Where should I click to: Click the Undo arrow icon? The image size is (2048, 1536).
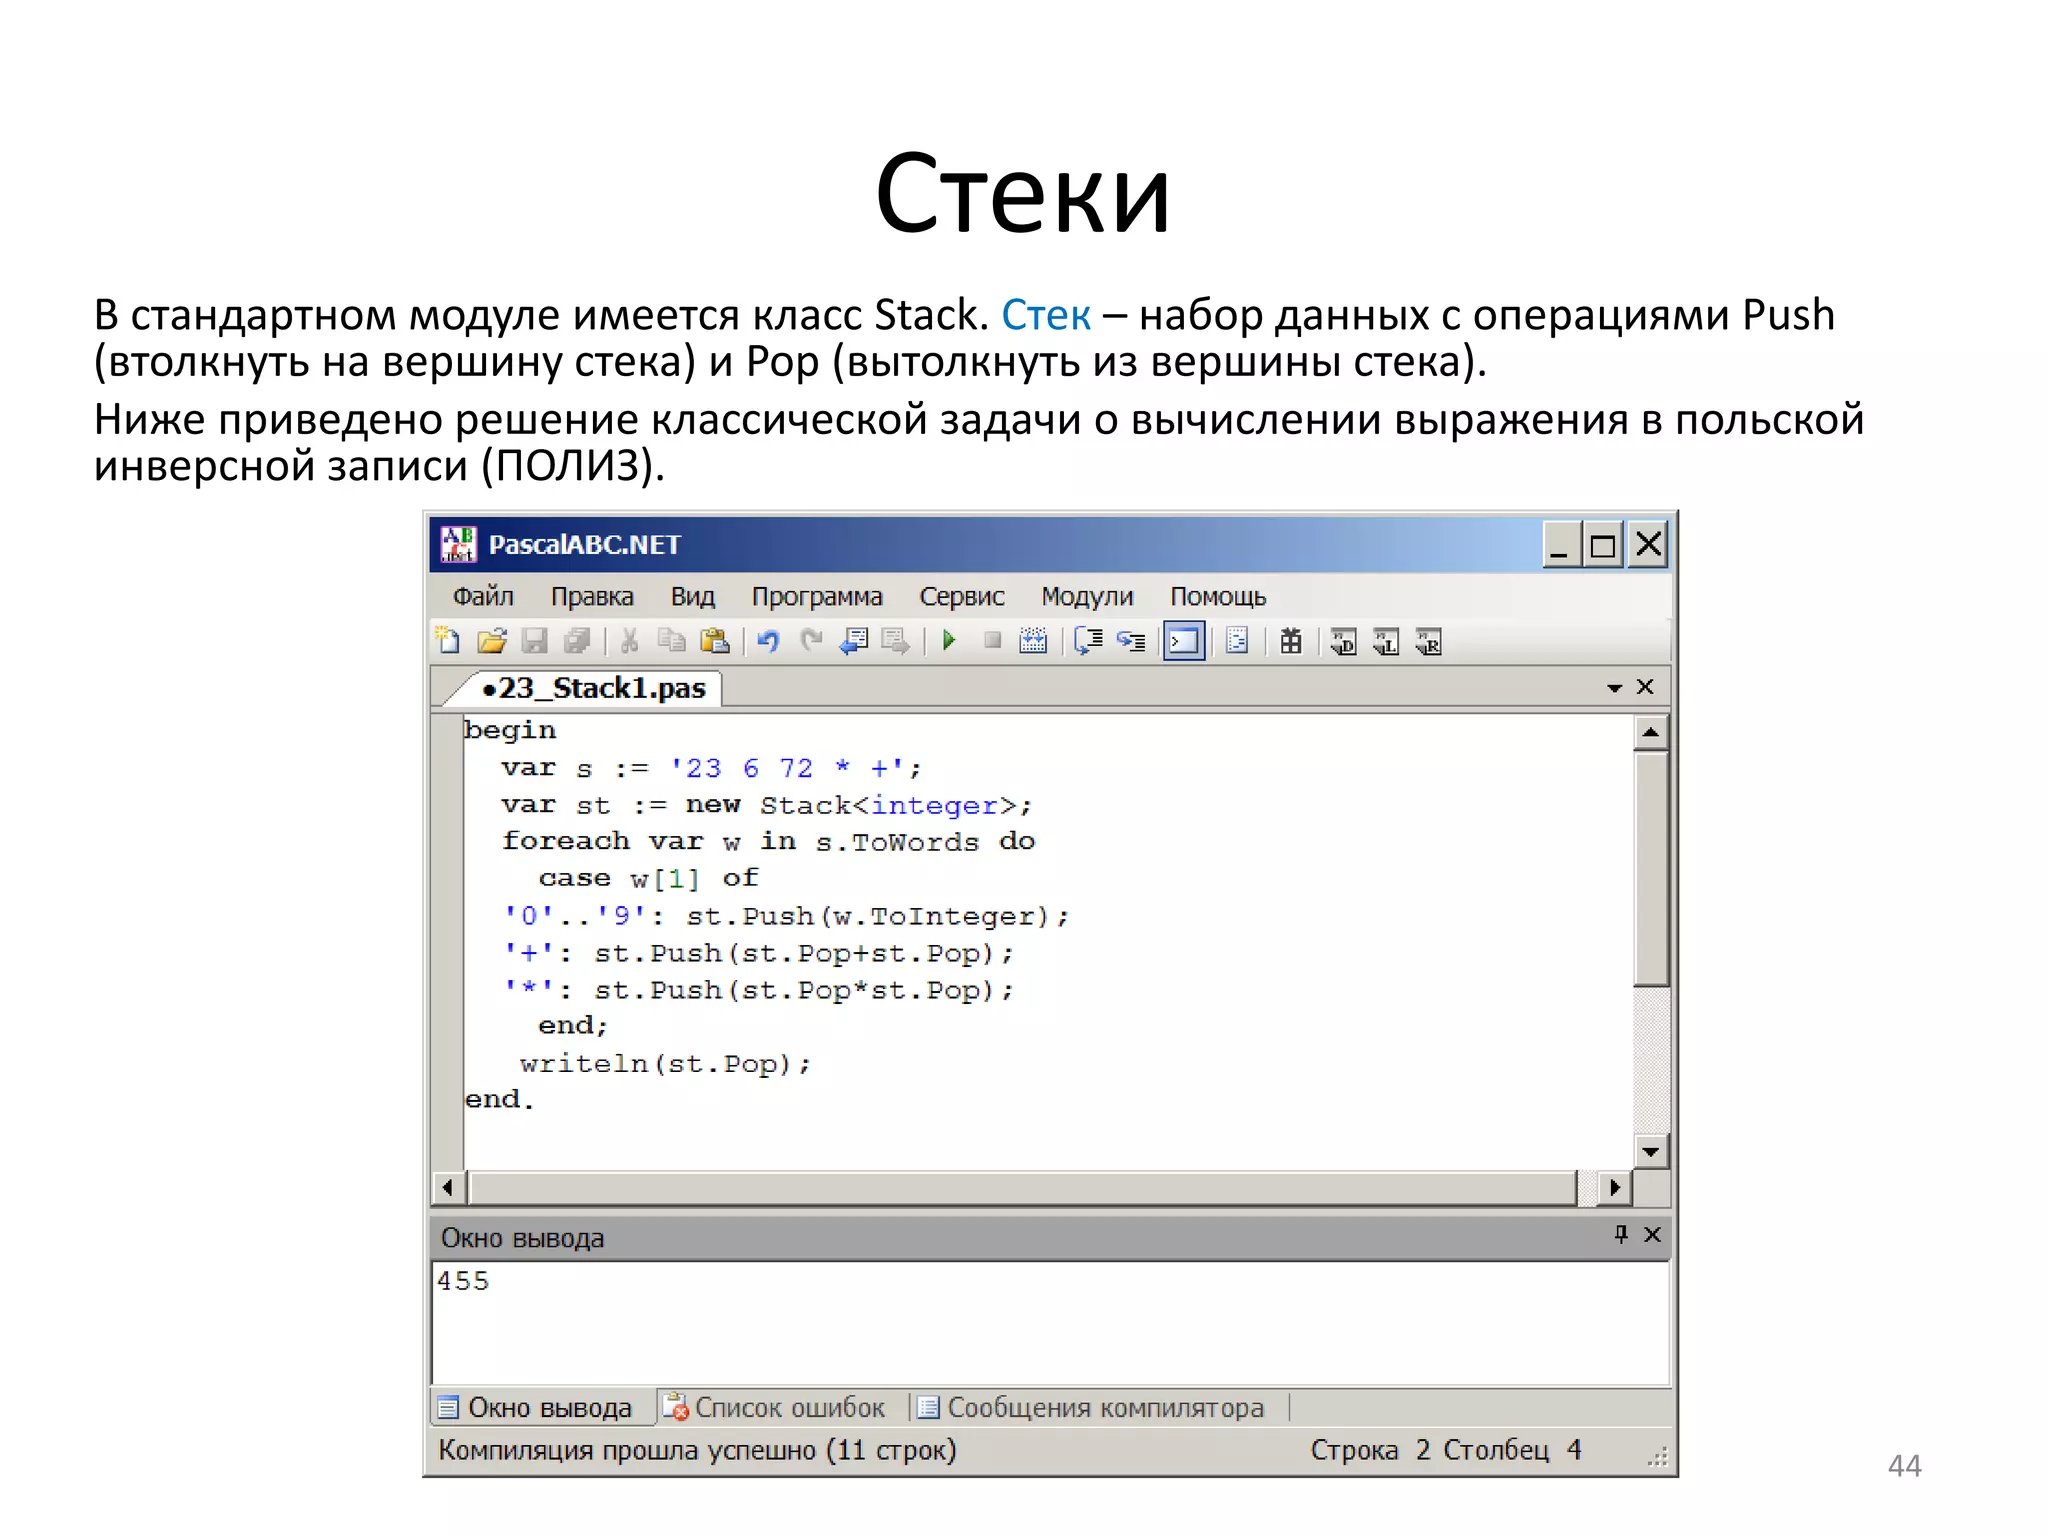tap(768, 641)
